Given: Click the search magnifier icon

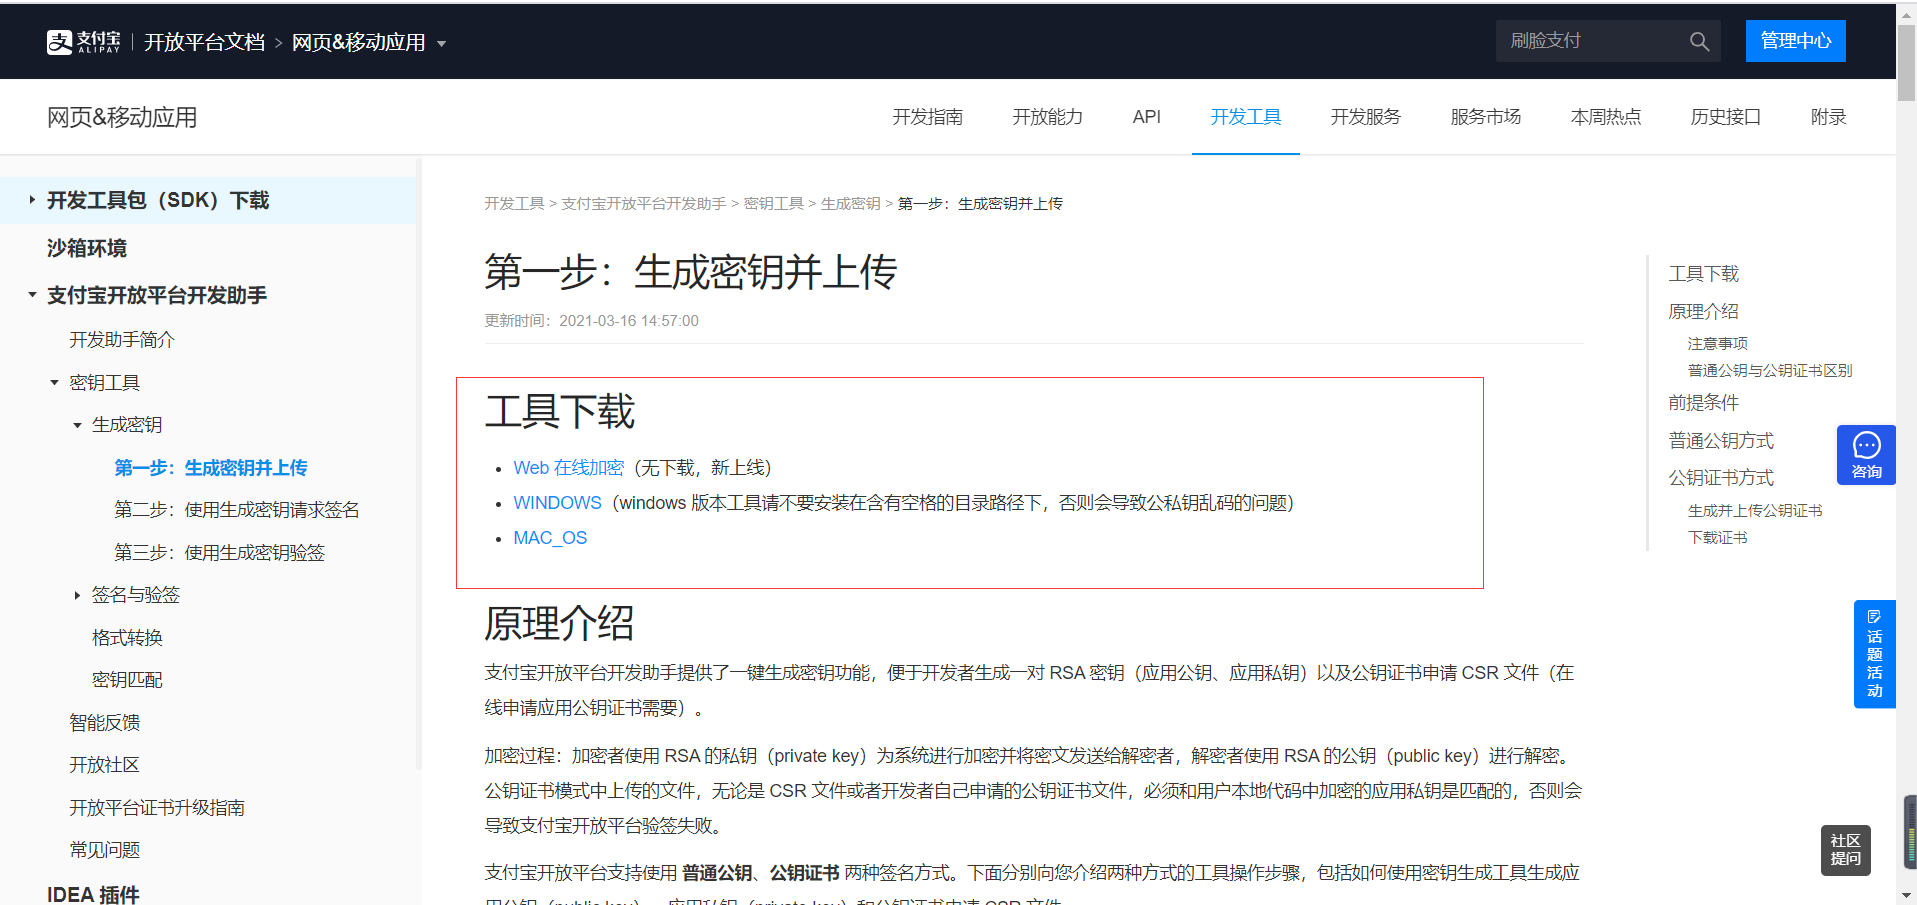Looking at the screenshot, I should coord(1699,41).
